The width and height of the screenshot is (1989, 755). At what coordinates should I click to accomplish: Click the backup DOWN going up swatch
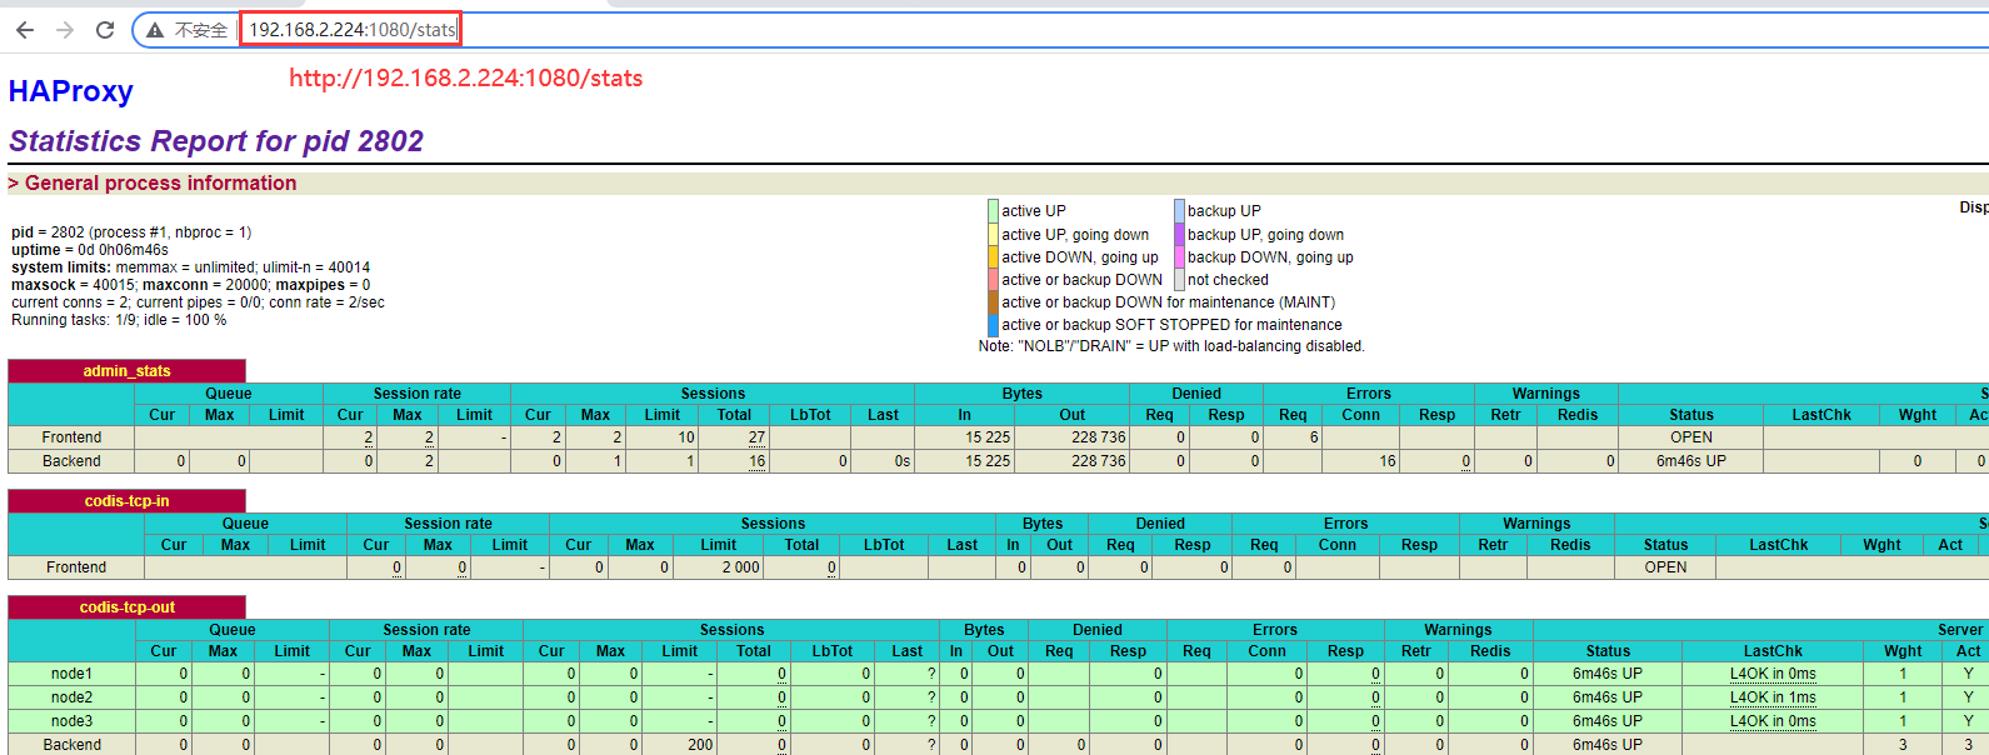(1179, 257)
